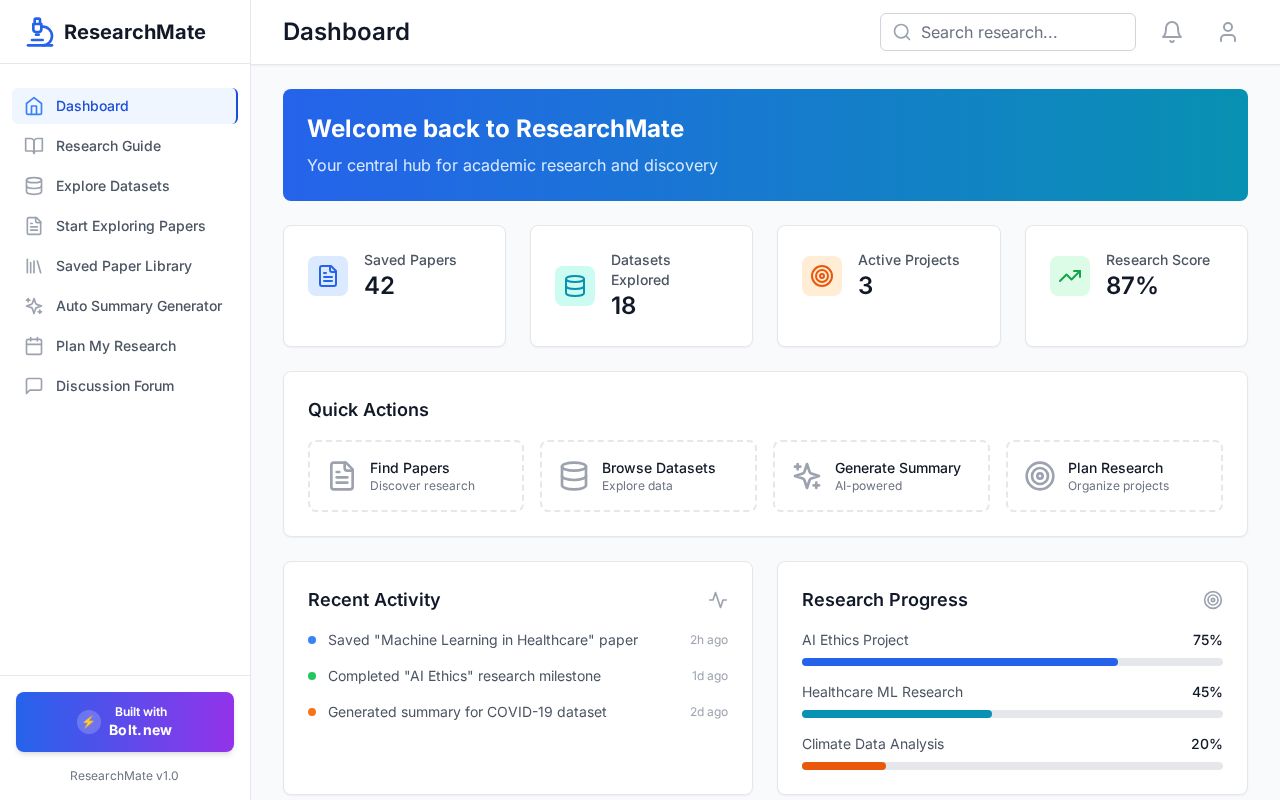Click the Browse Datasets quick action
Image resolution: width=1280 pixels, height=800 pixels.
[649, 476]
